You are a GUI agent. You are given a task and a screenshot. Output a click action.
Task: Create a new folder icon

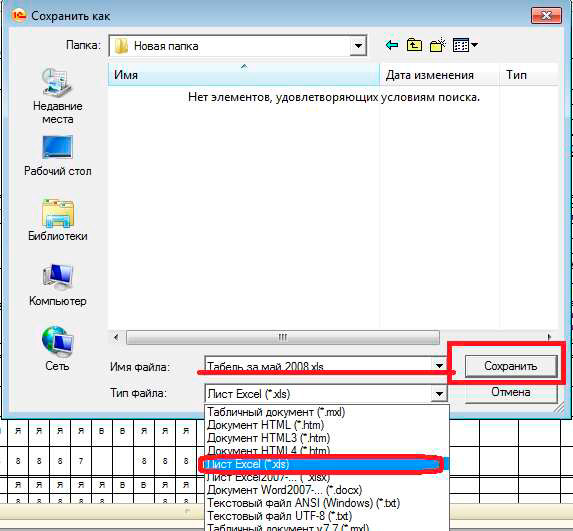coord(438,45)
